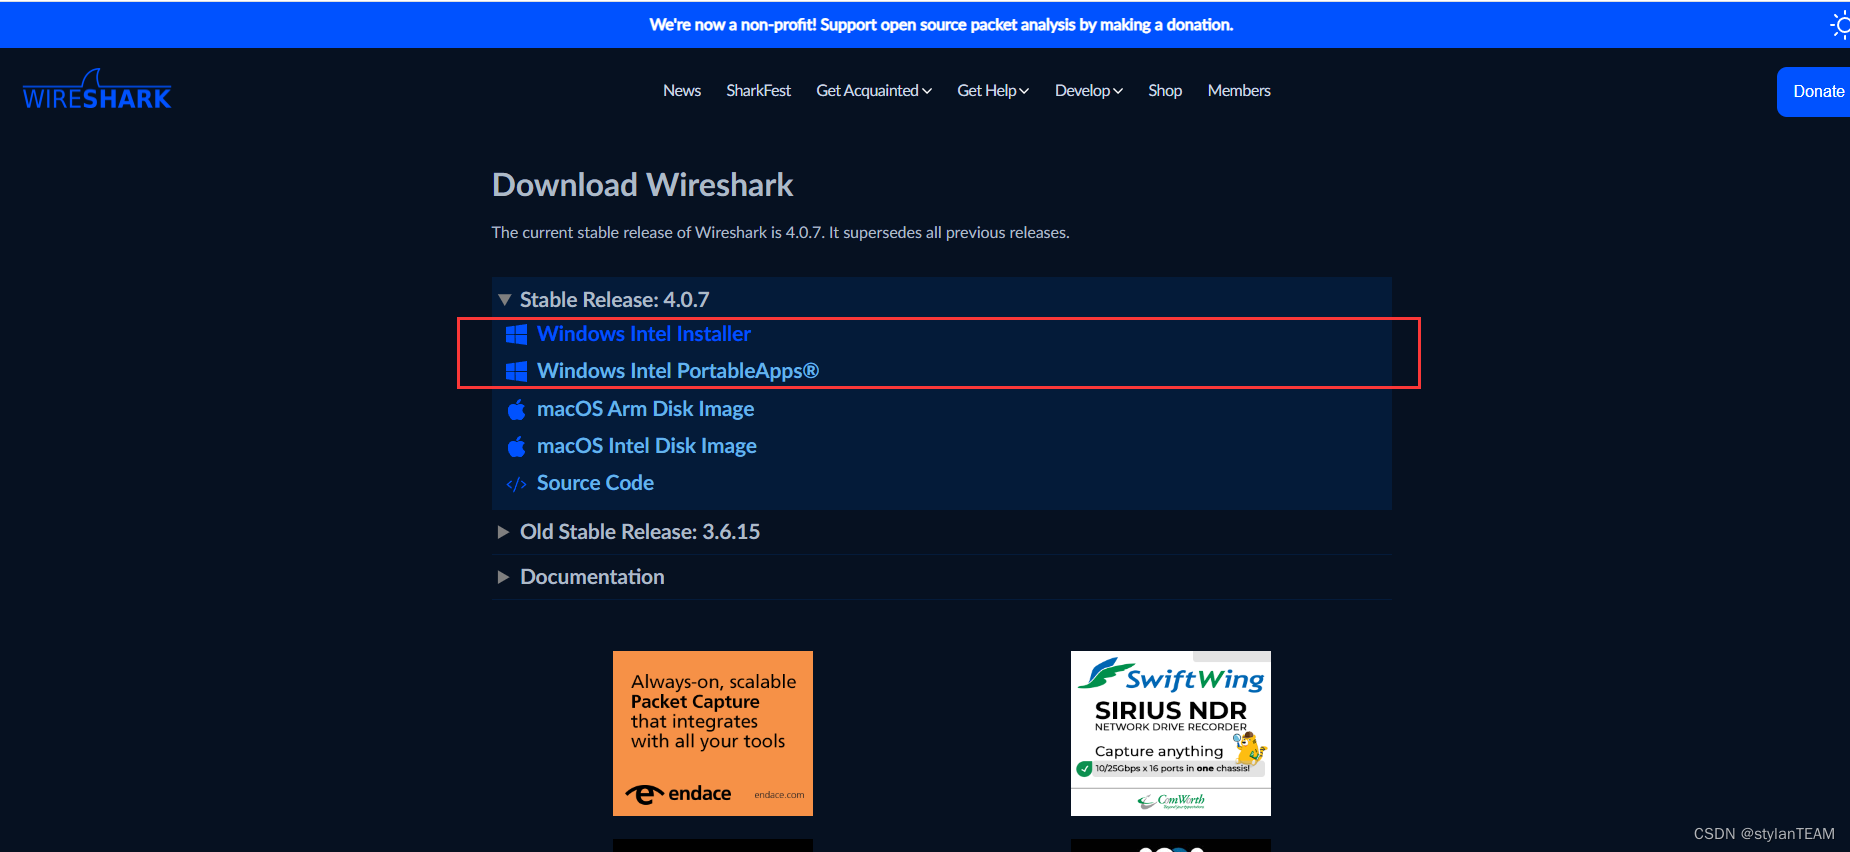The image size is (1850, 852).
Task: Download Windows Intel PortableApps
Action: pos(678,371)
